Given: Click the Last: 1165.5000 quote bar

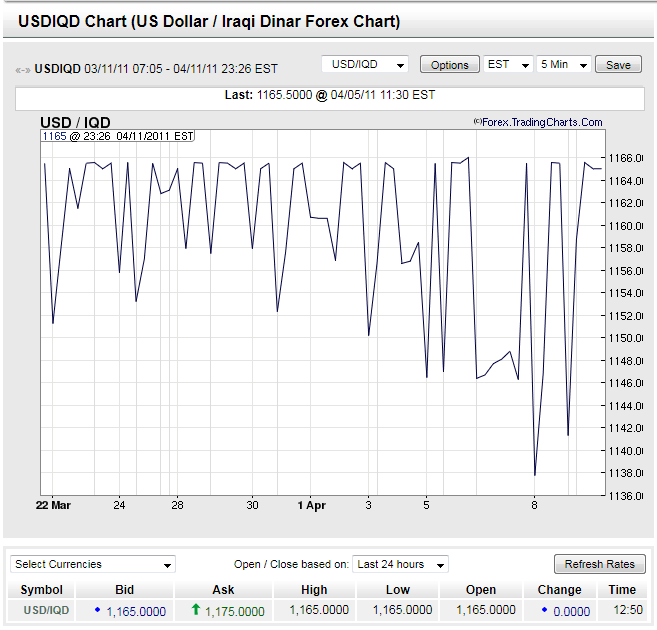Looking at the screenshot, I should pyautogui.click(x=330, y=99).
